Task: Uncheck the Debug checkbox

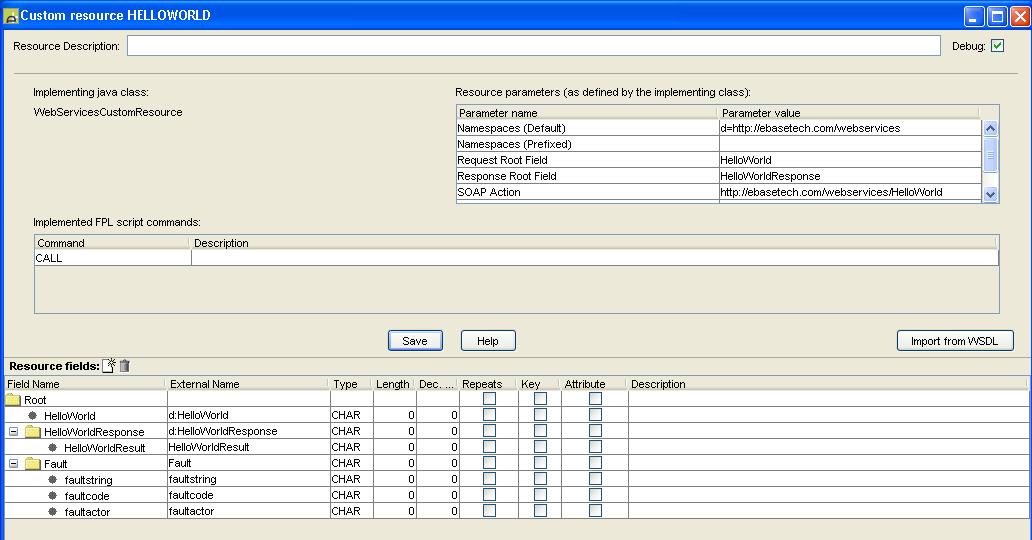Action: point(997,46)
